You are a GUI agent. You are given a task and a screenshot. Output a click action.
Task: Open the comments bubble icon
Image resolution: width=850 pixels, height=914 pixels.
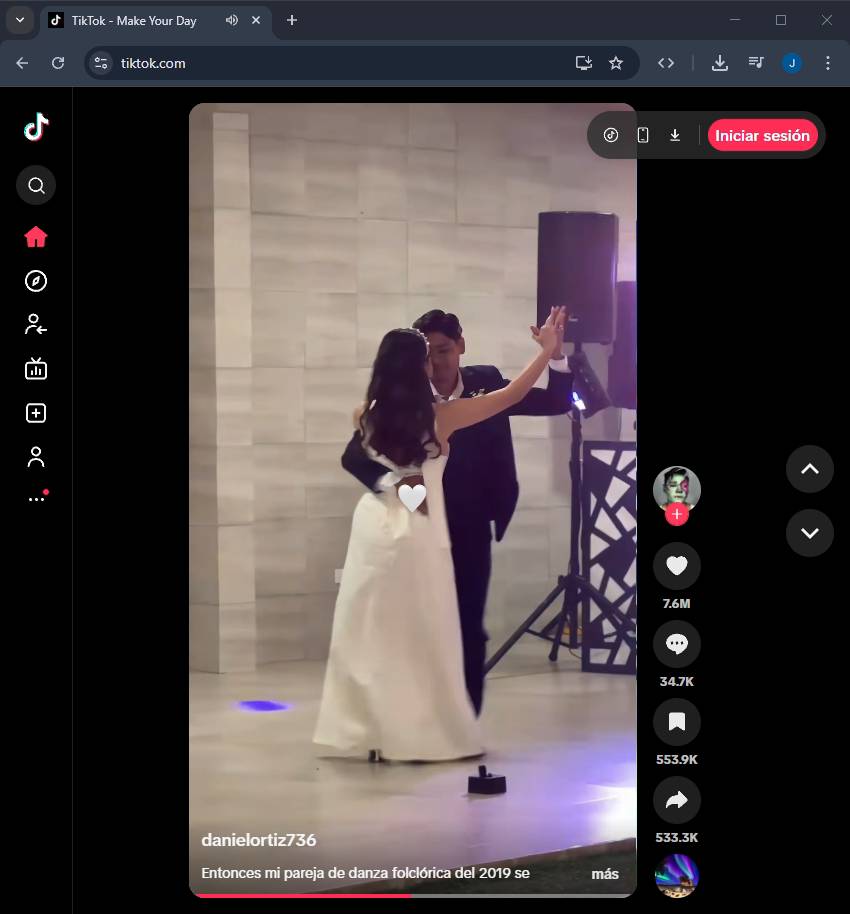click(x=677, y=644)
